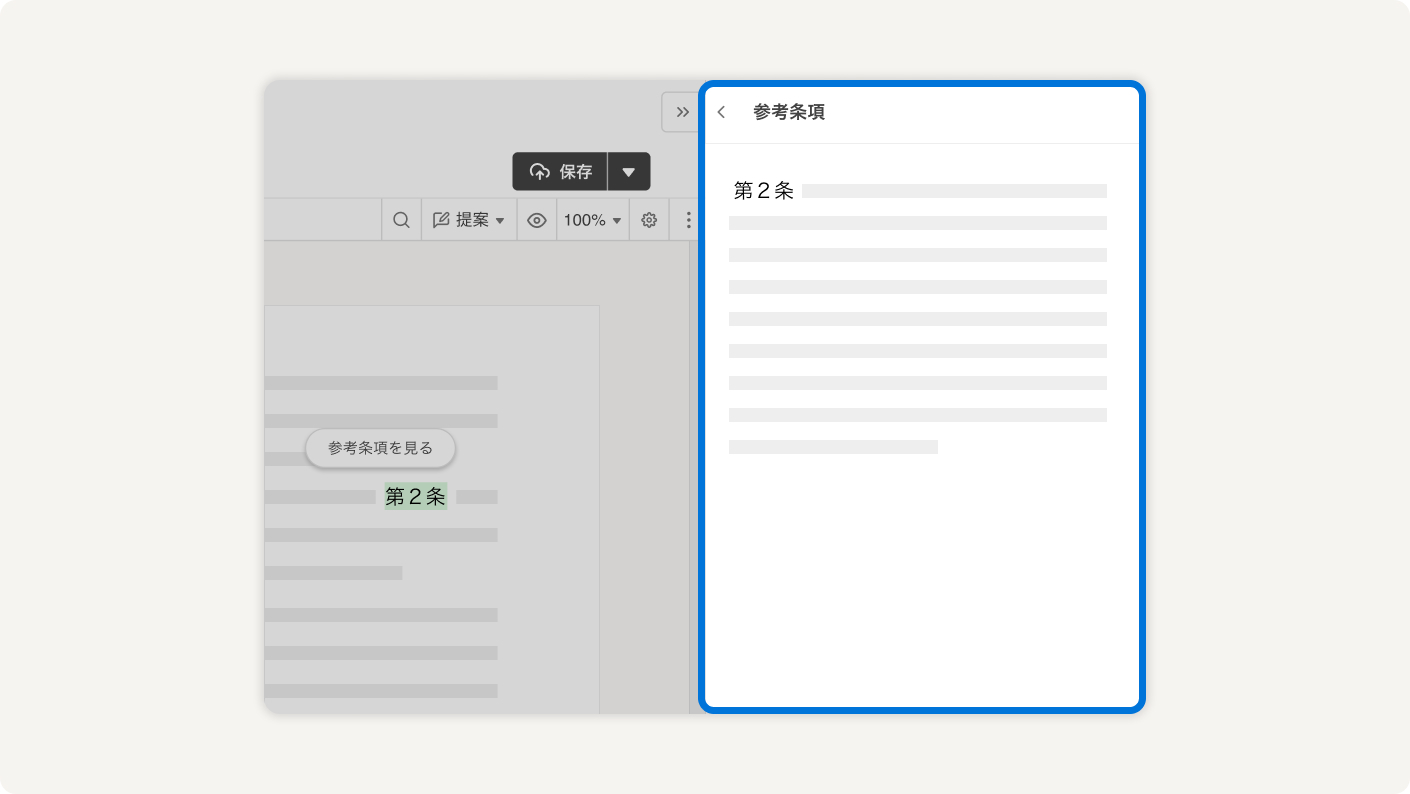Screen dimensions: 1410x794
Task: Open the three-dot more options menu
Action: 688,220
